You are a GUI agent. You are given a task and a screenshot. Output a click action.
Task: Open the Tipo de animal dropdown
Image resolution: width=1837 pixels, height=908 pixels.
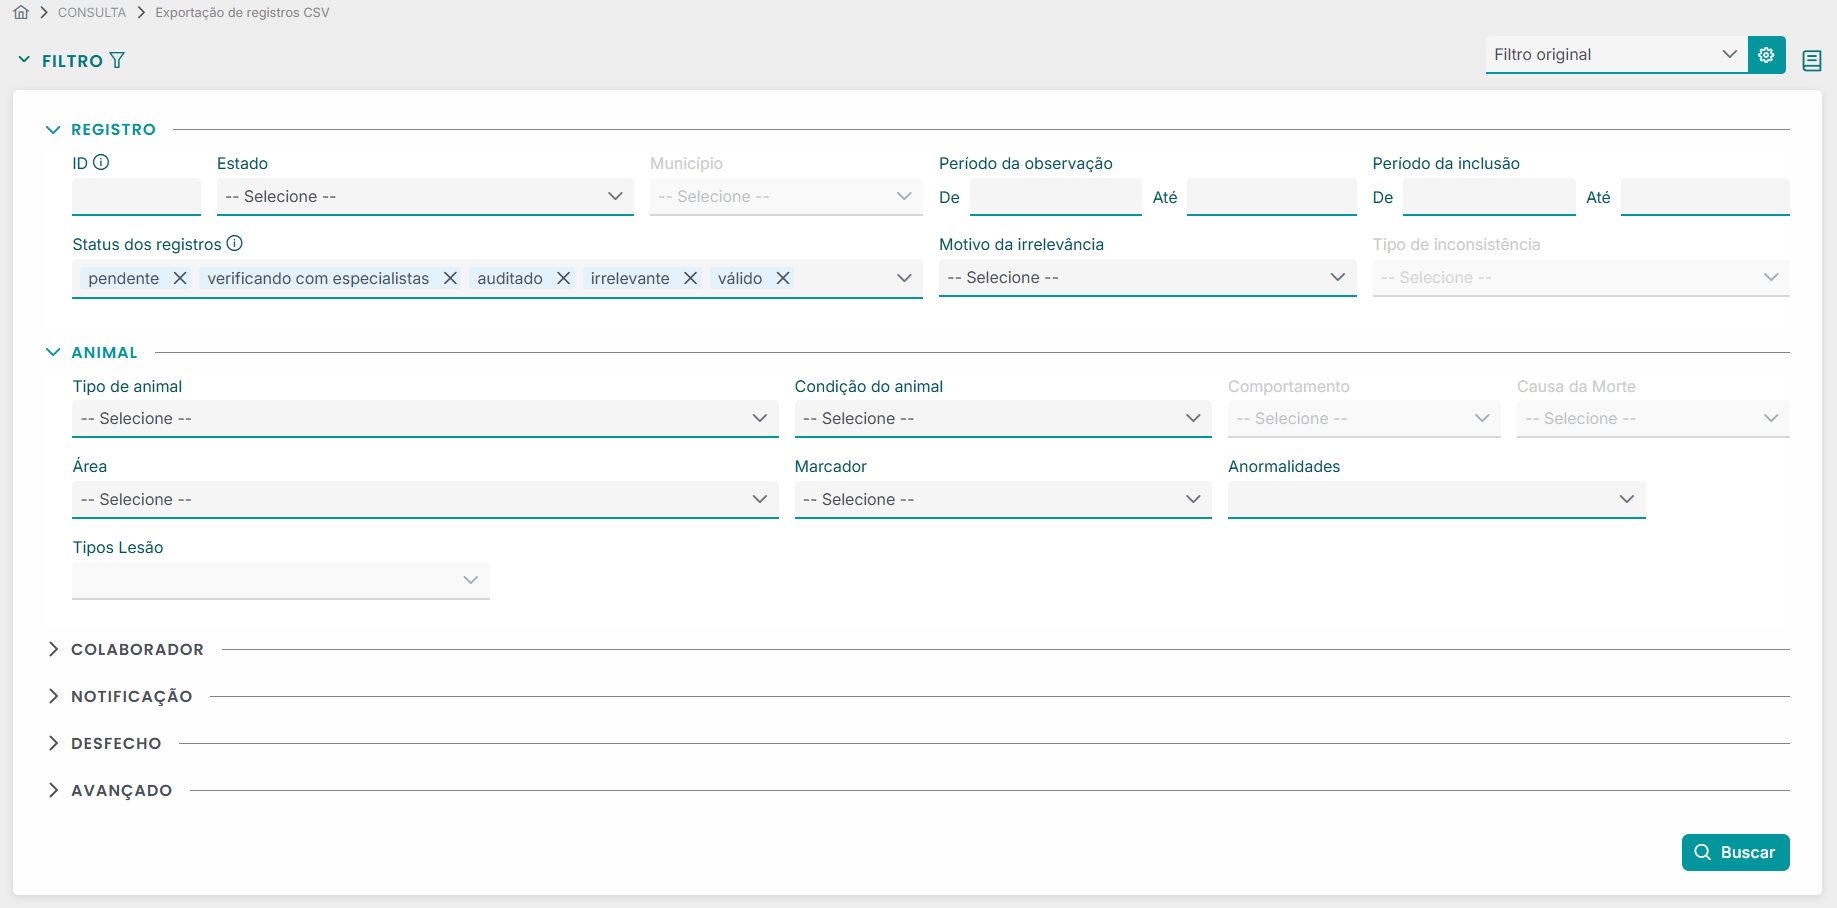click(424, 419)
